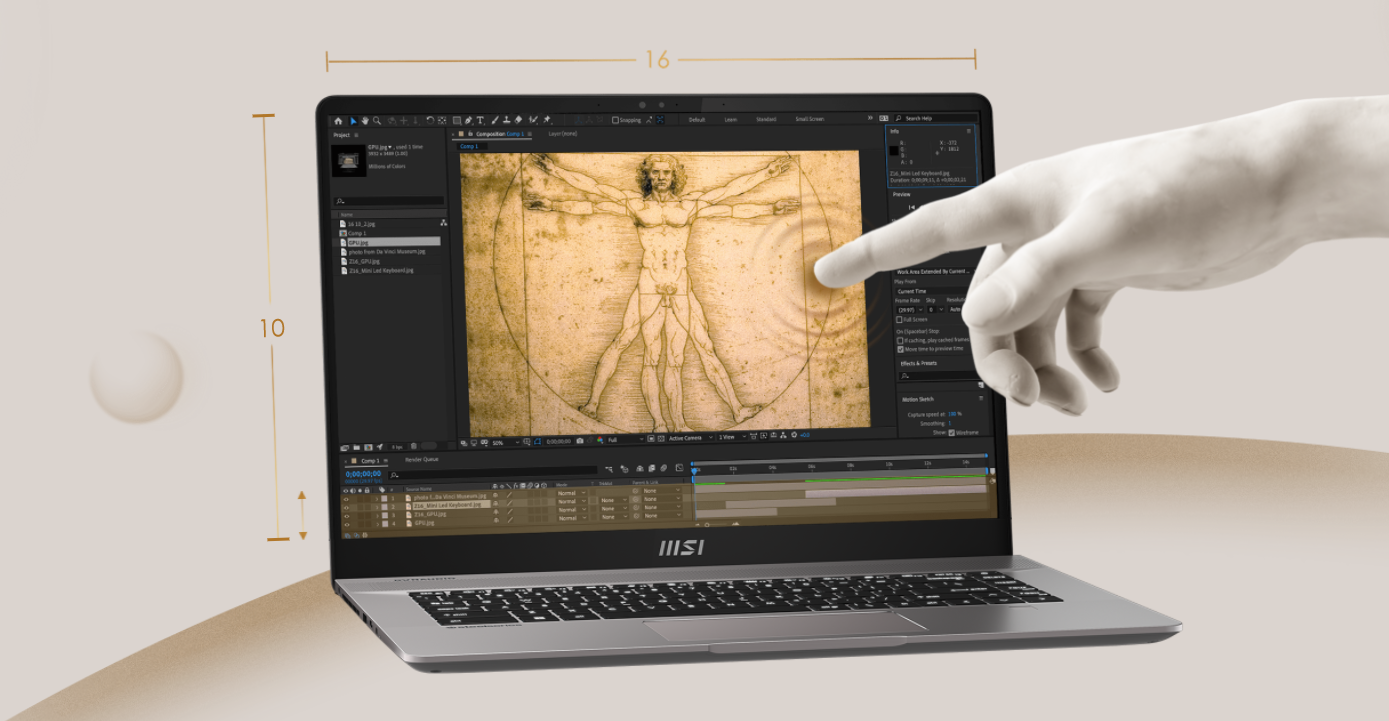Click the new folder icon in Project panel

356,447
